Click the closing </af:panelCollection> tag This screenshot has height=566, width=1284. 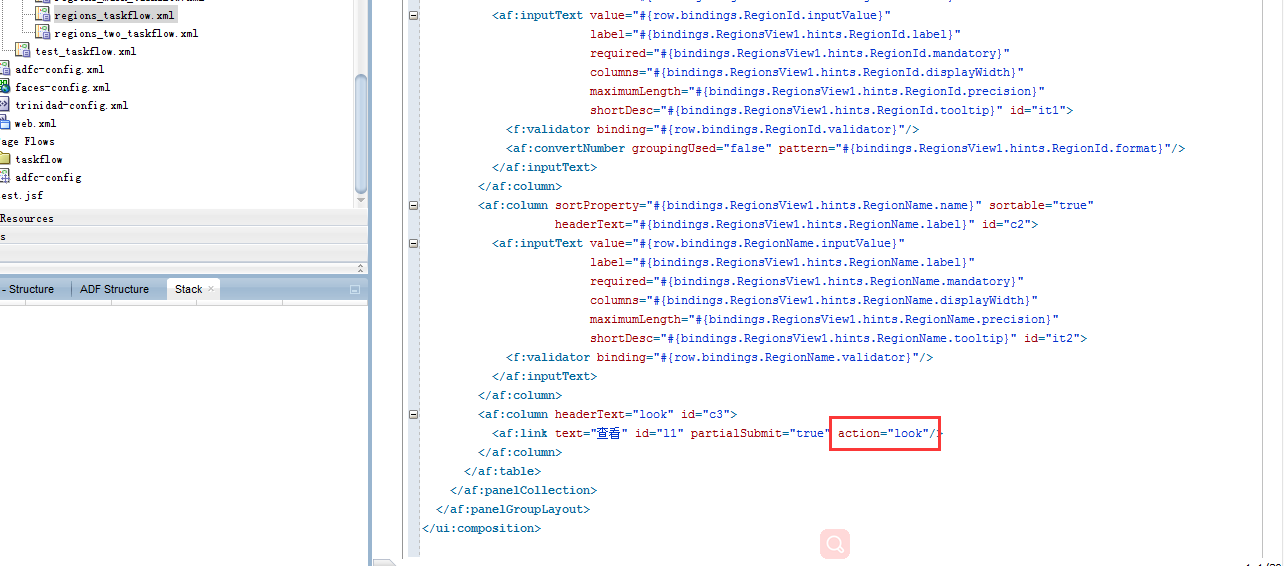coord(523,490)
